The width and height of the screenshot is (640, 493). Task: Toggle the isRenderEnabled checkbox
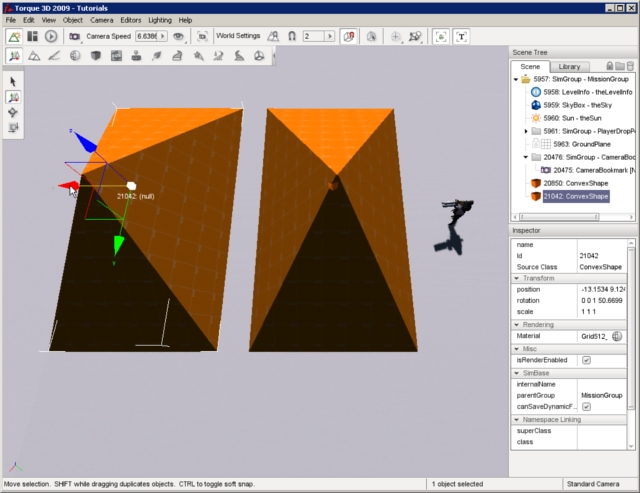[x=586, y=360]
